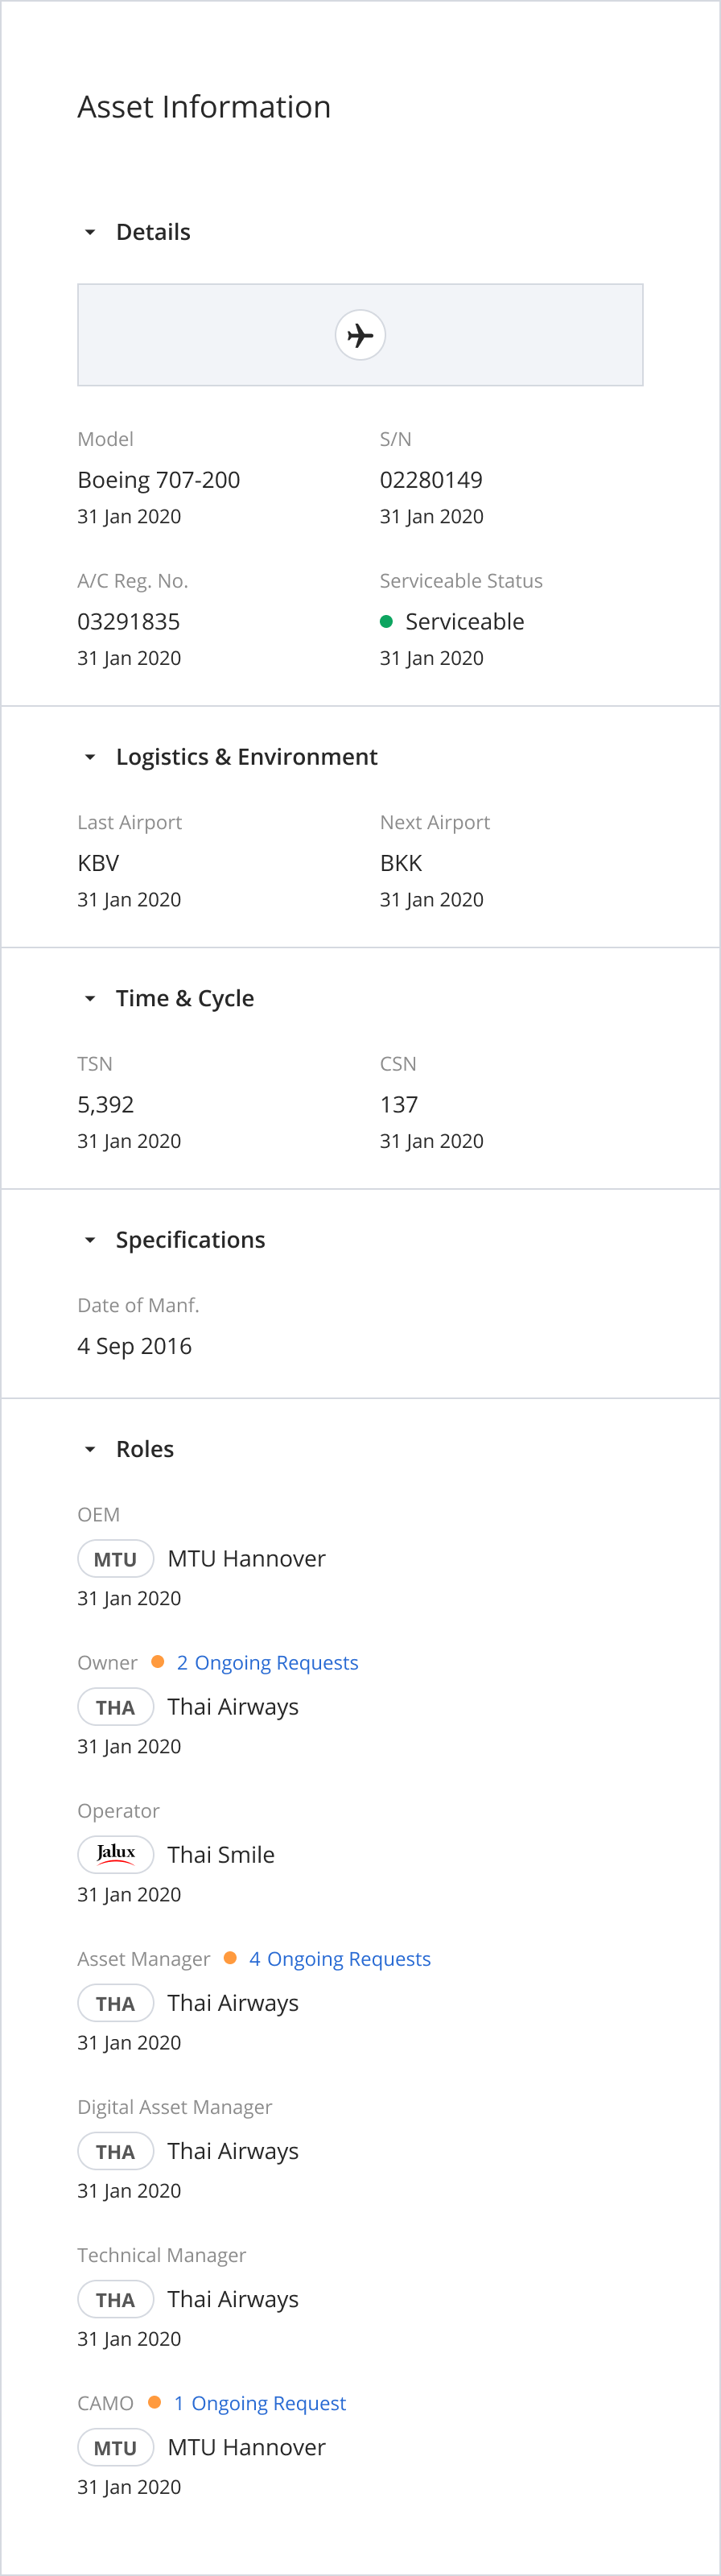Click the Thai Smile operator name
The width and height of the screenshot is (721, 2576).
coord(221,1854)
